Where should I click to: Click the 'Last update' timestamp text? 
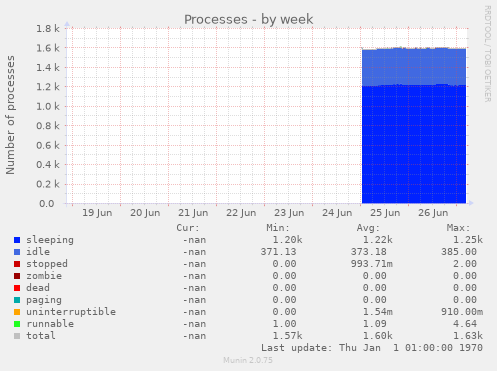tap(372, 348)
